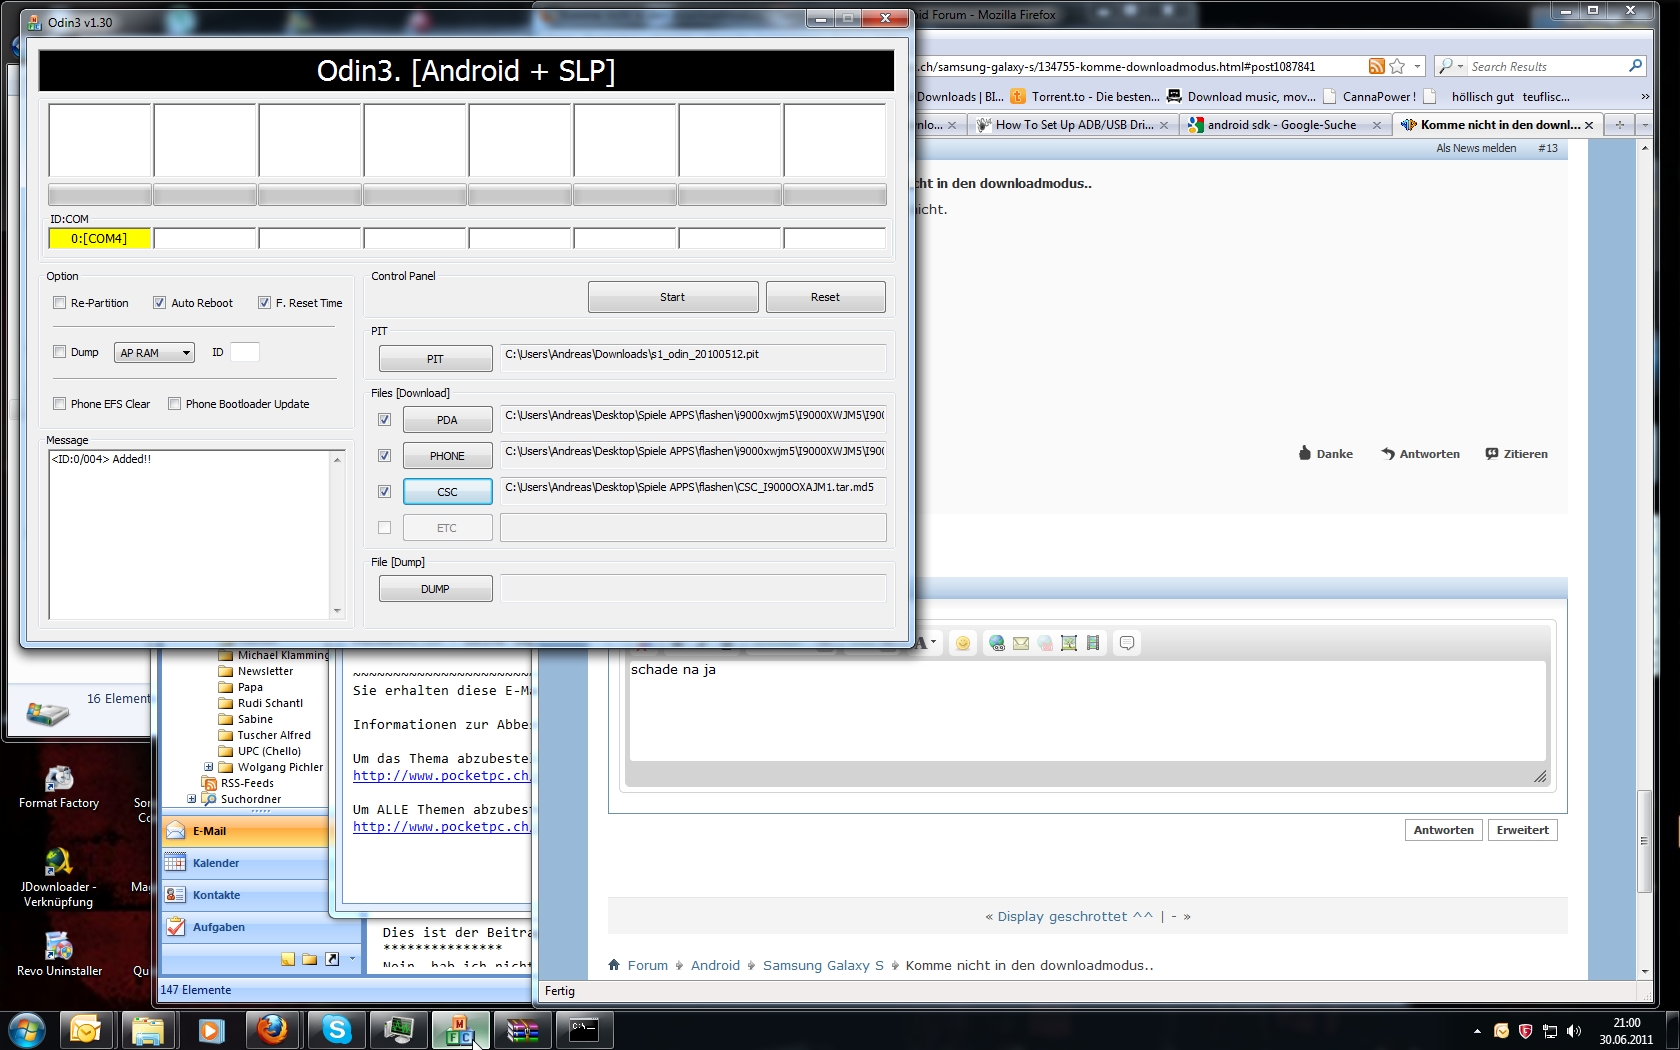Check Phone Bootloader Update option
This screenshot has width=1680, height=1050.
(x=174, y=404)
